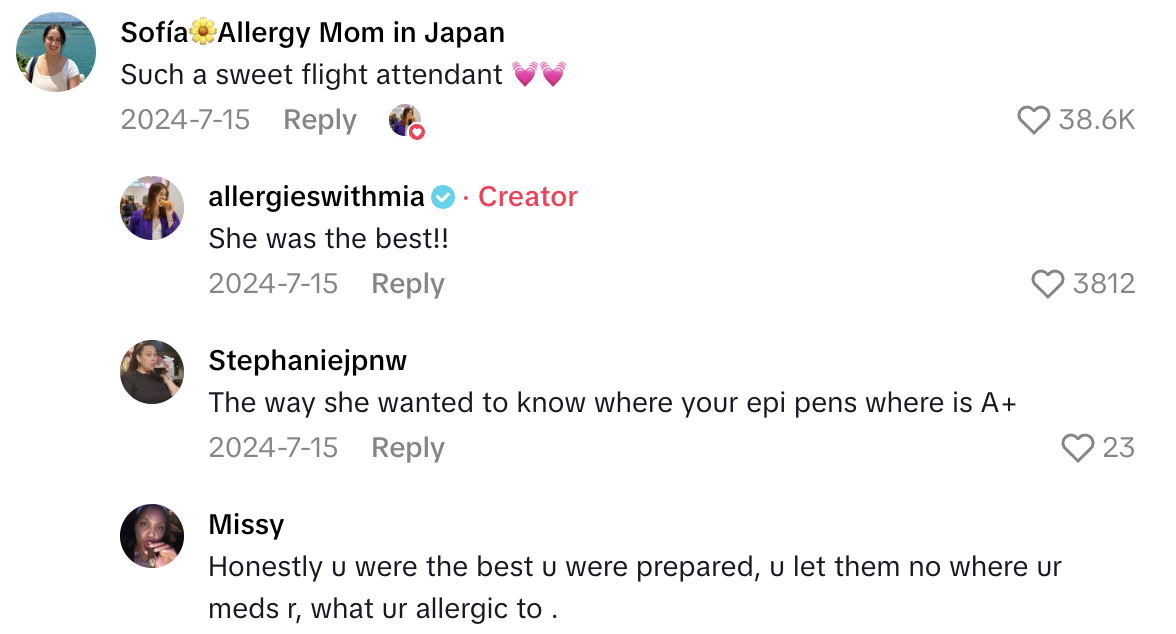The image size is (1176, 634).
Task: Click the allergieswithmia username link
Action: tap(316, 197)
